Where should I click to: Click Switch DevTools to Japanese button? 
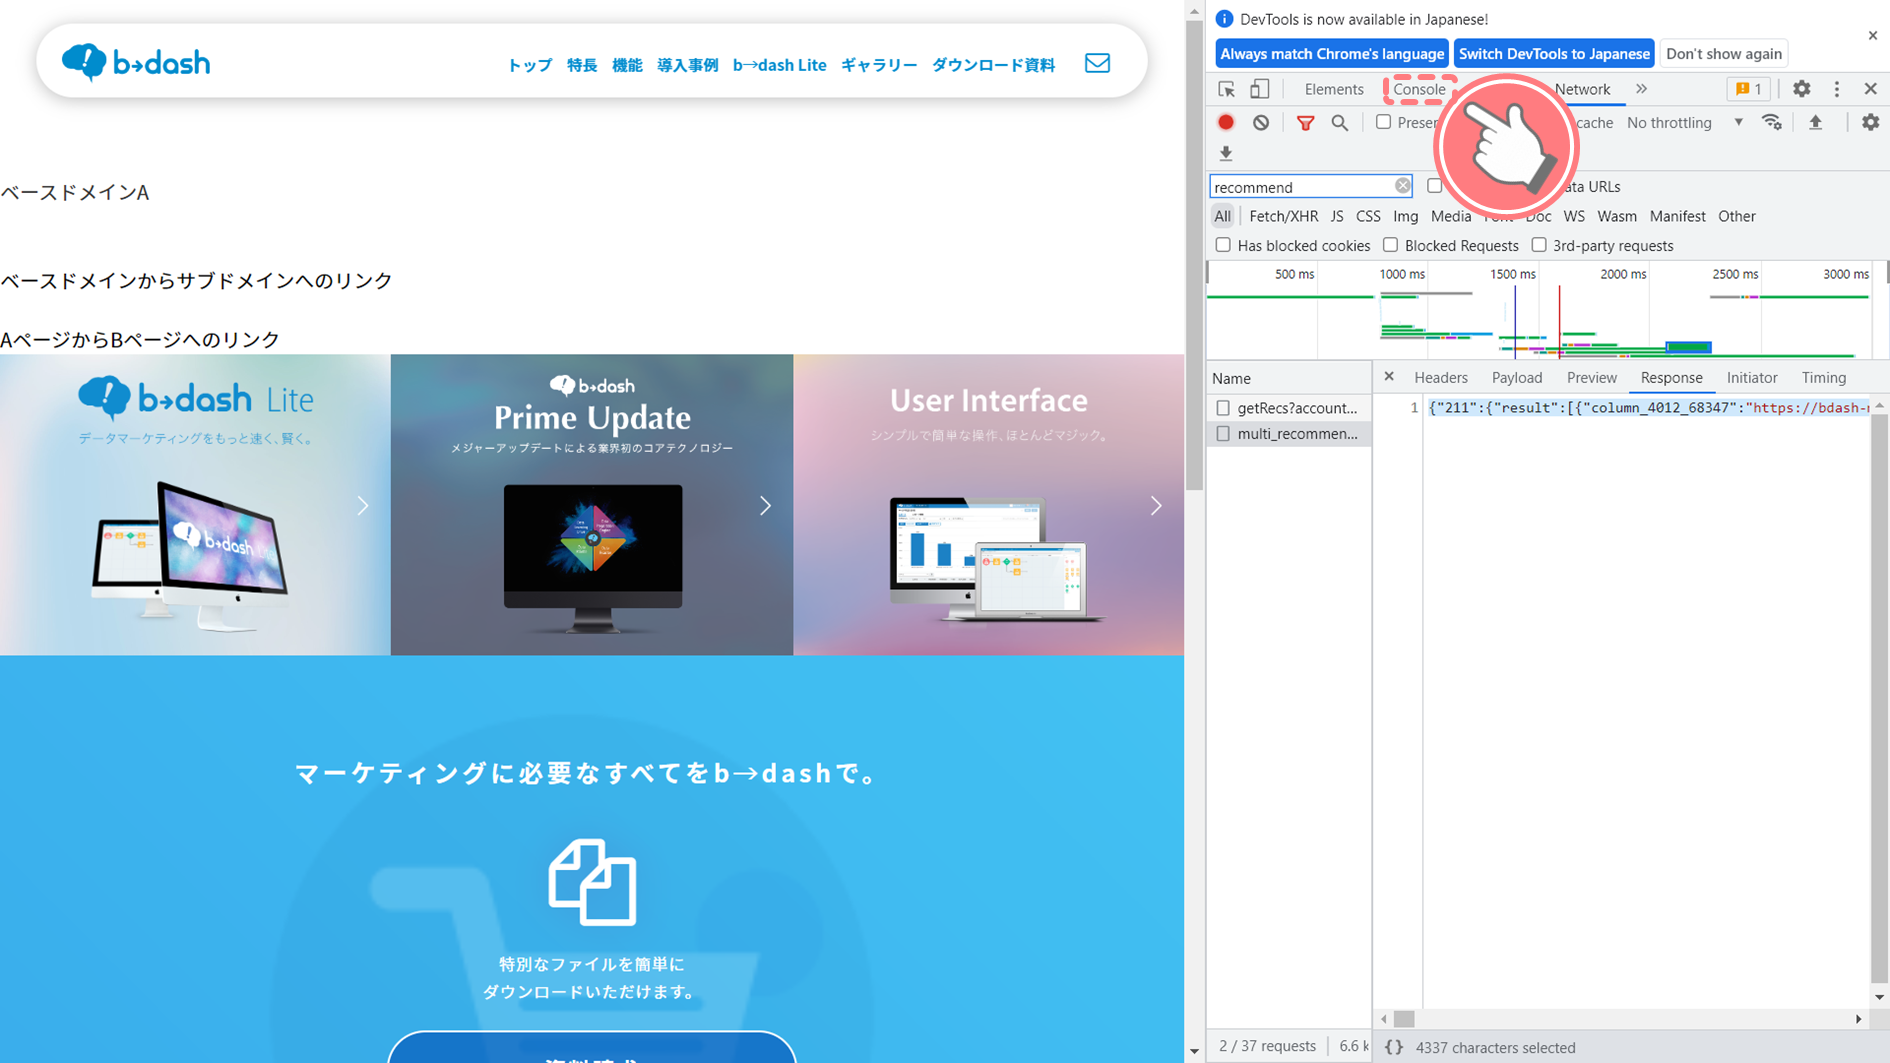pos(1554,53)
